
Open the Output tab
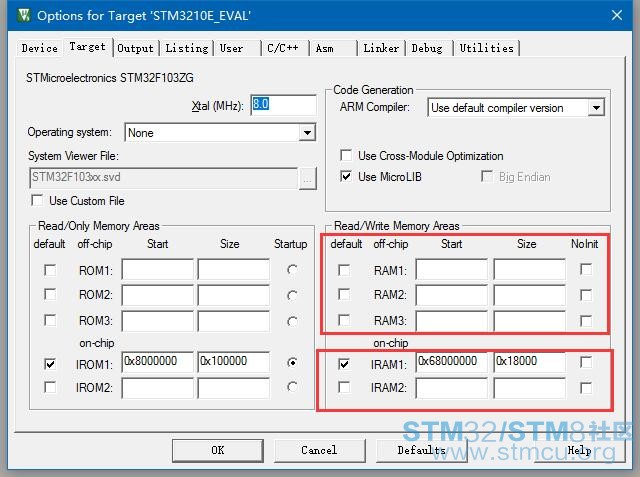(x=136, y=48)
